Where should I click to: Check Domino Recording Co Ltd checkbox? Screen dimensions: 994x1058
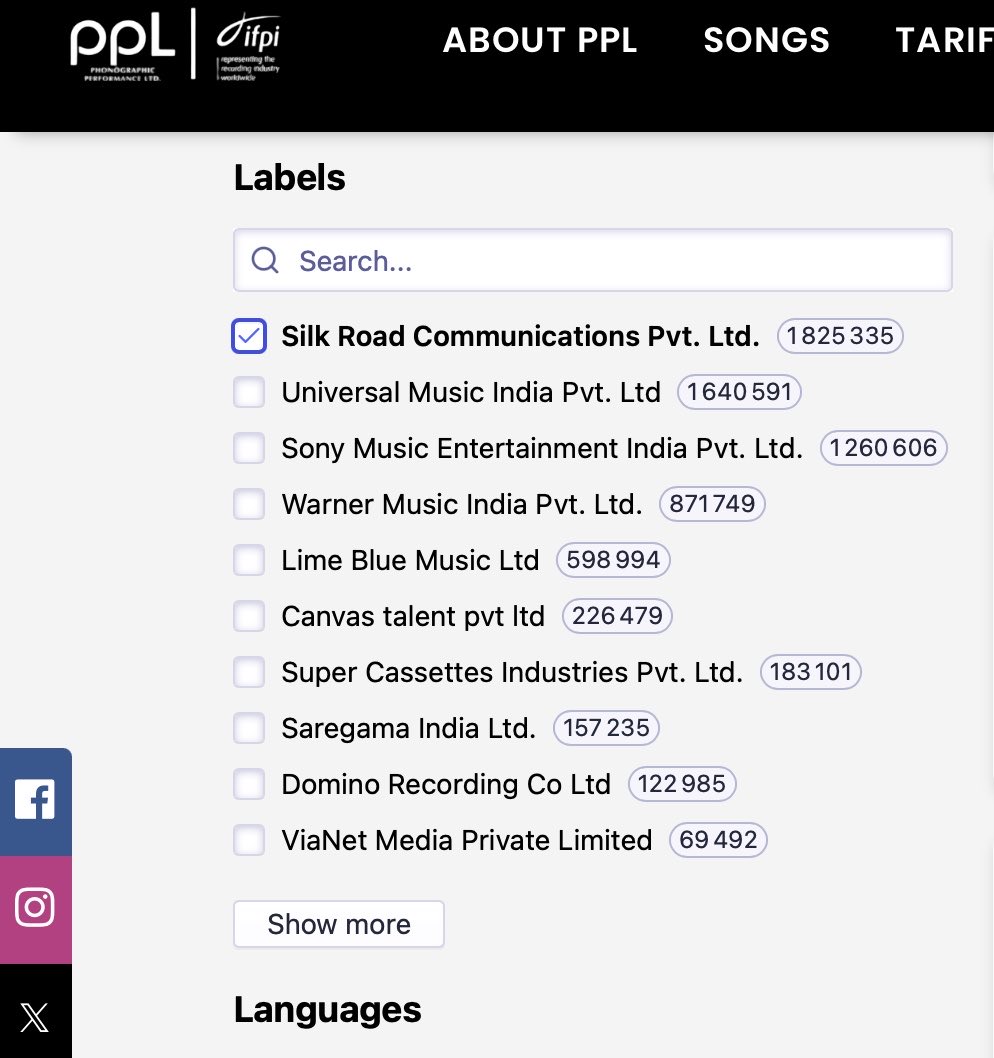coord(249,784)
